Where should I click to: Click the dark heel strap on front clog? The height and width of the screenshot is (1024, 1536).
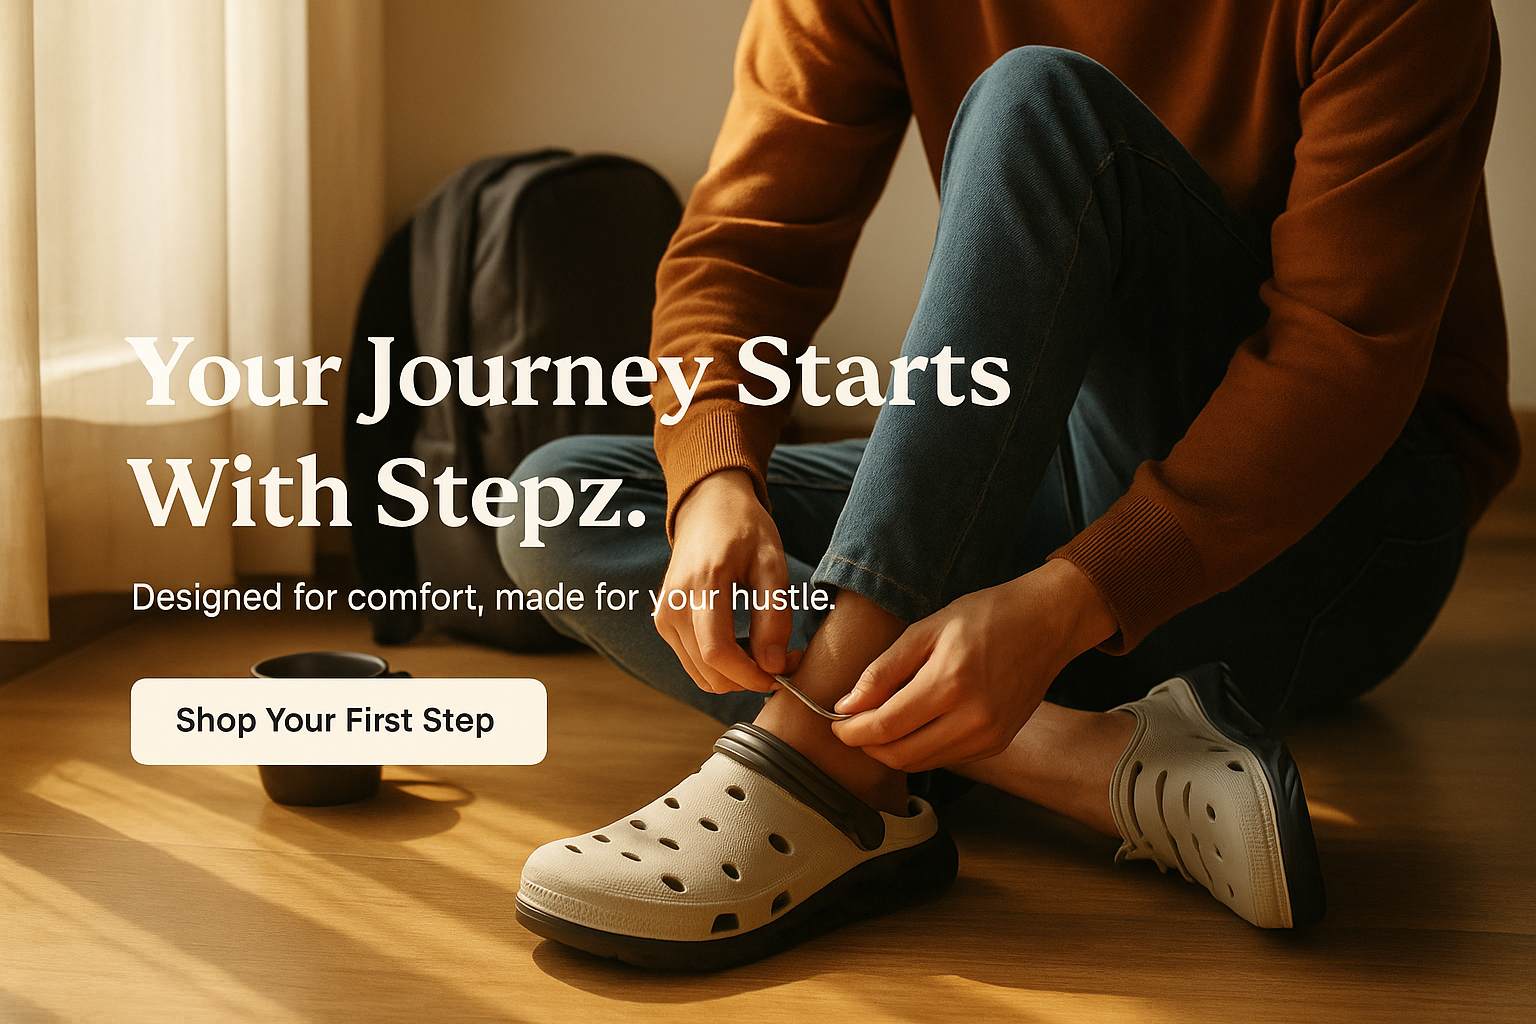tap(800, 782)
